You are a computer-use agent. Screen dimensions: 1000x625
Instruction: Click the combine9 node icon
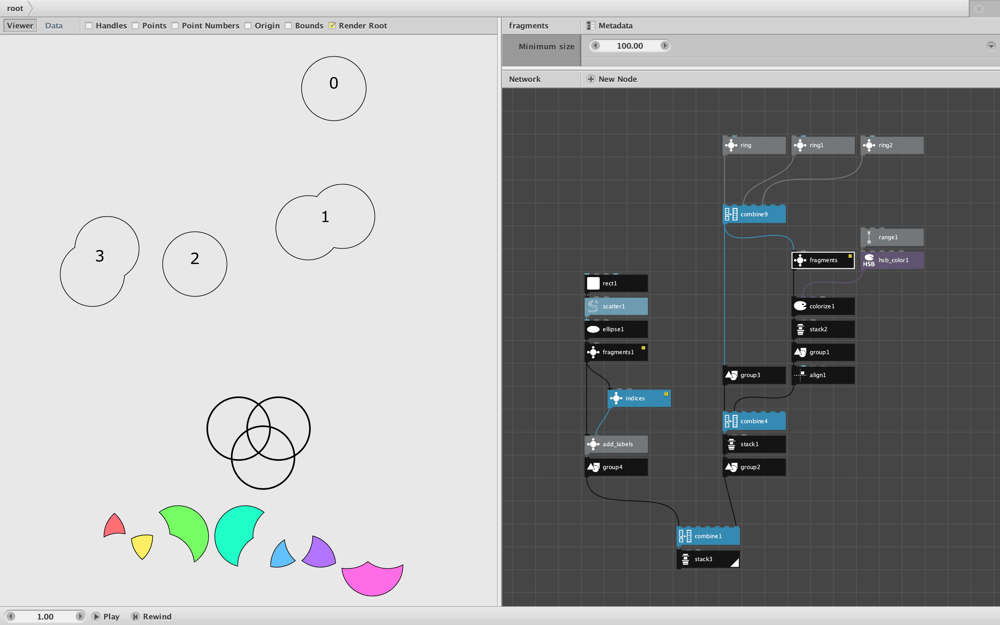(731, 214)
